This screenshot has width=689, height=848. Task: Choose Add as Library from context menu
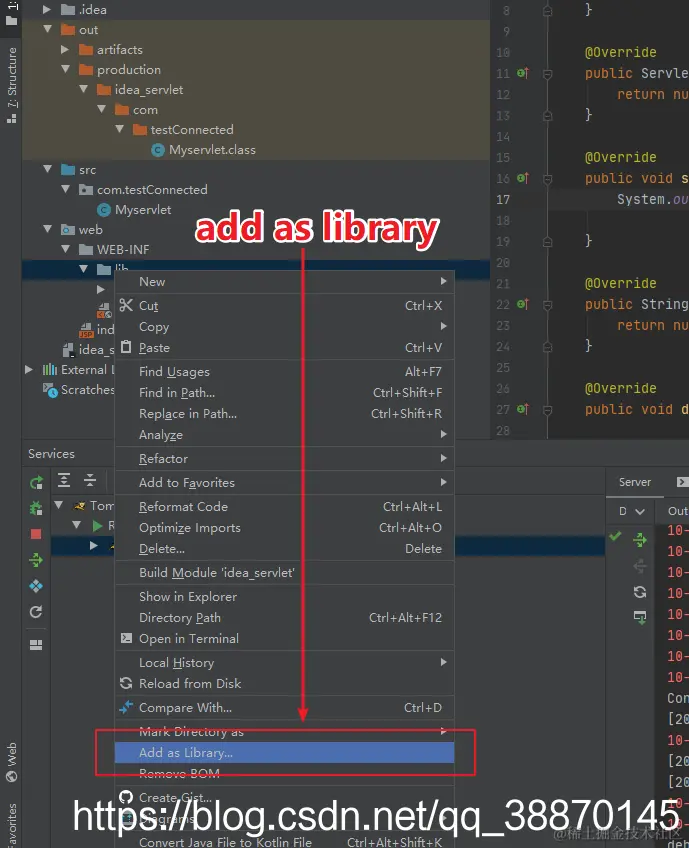(x=284, y=753)
